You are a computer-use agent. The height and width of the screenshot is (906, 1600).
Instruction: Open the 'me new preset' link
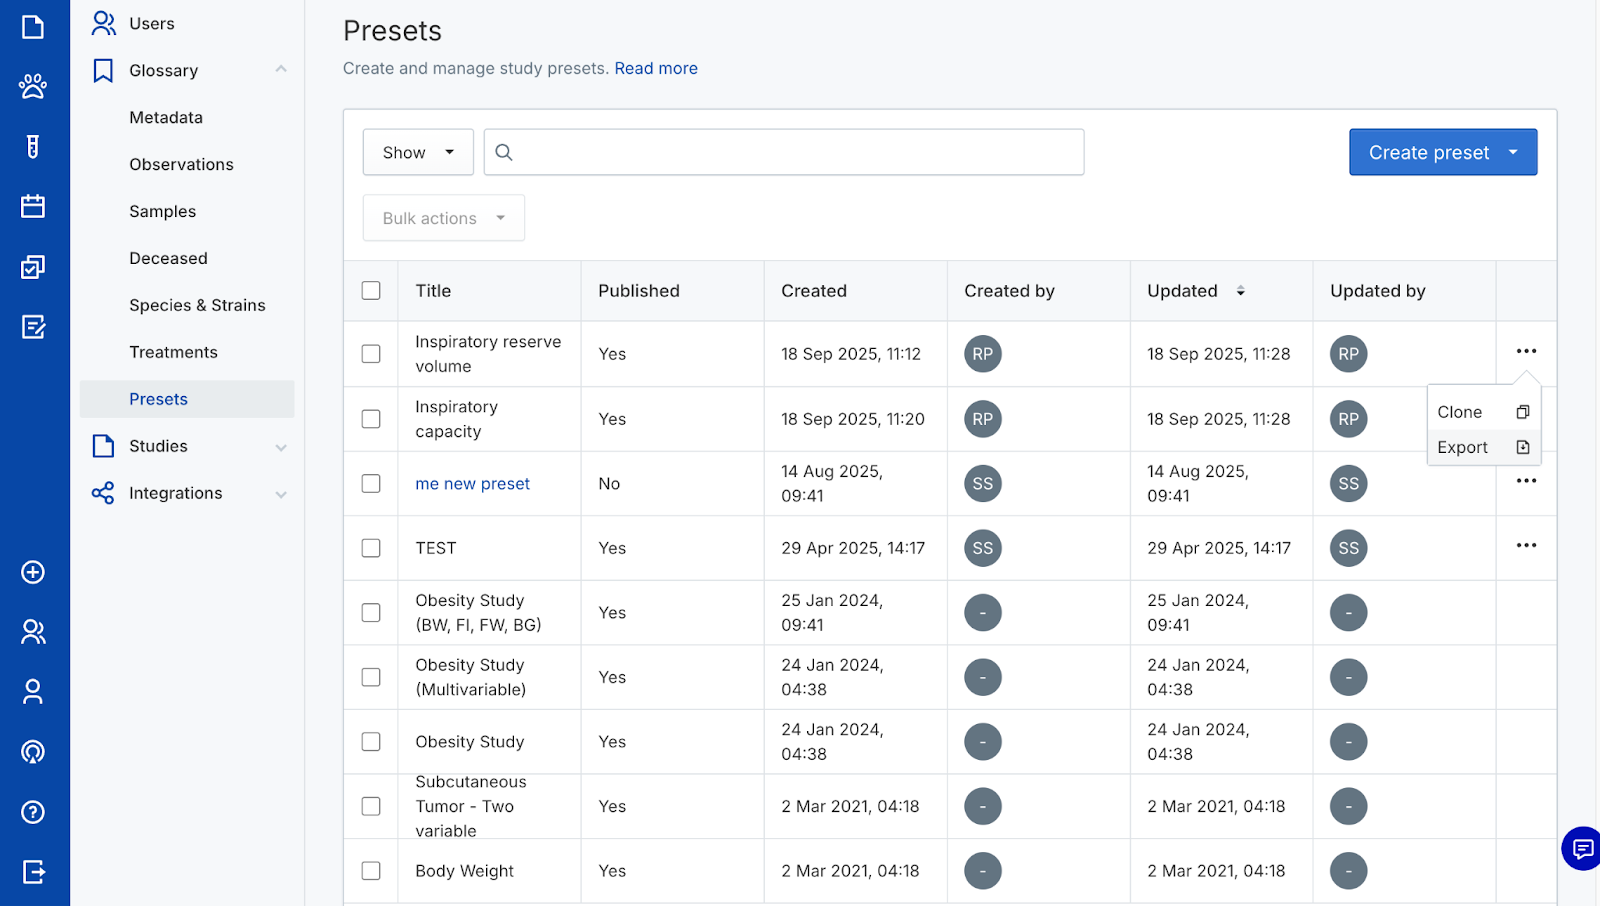pyautogui.click(x=472, y=484)
